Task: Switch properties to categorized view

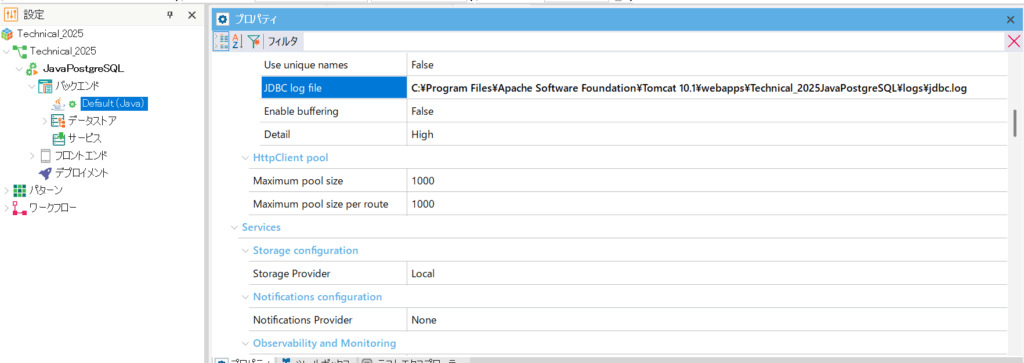Action: tap(221, 41)
